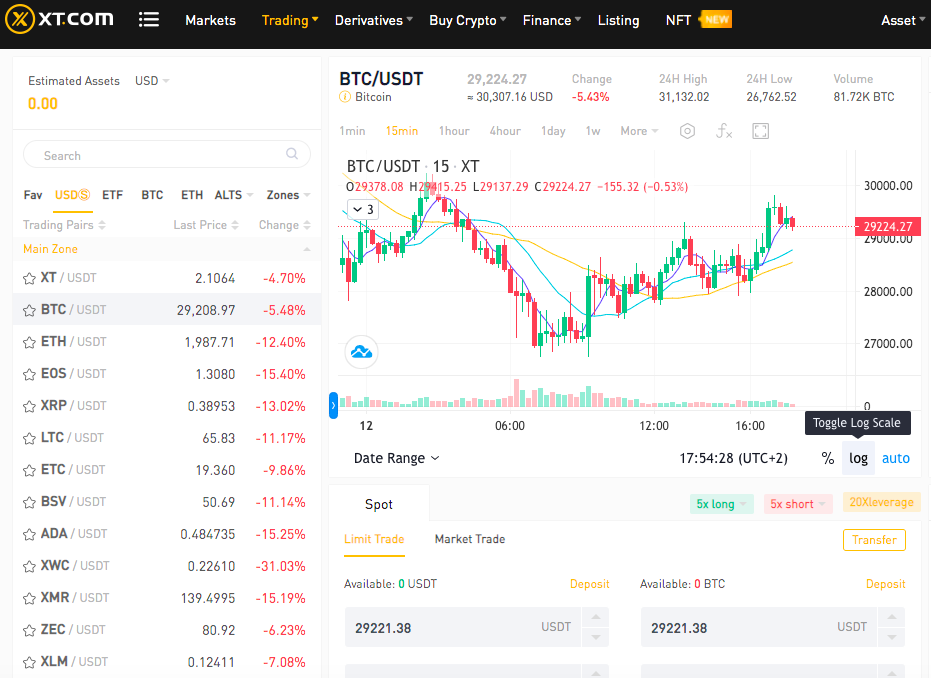Open the More timeframes dropdown

pos(639,131)
